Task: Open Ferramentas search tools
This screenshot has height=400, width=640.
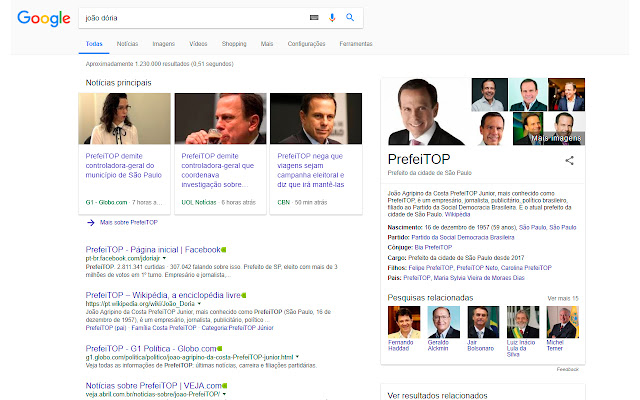Action: (x=356, y=44)
